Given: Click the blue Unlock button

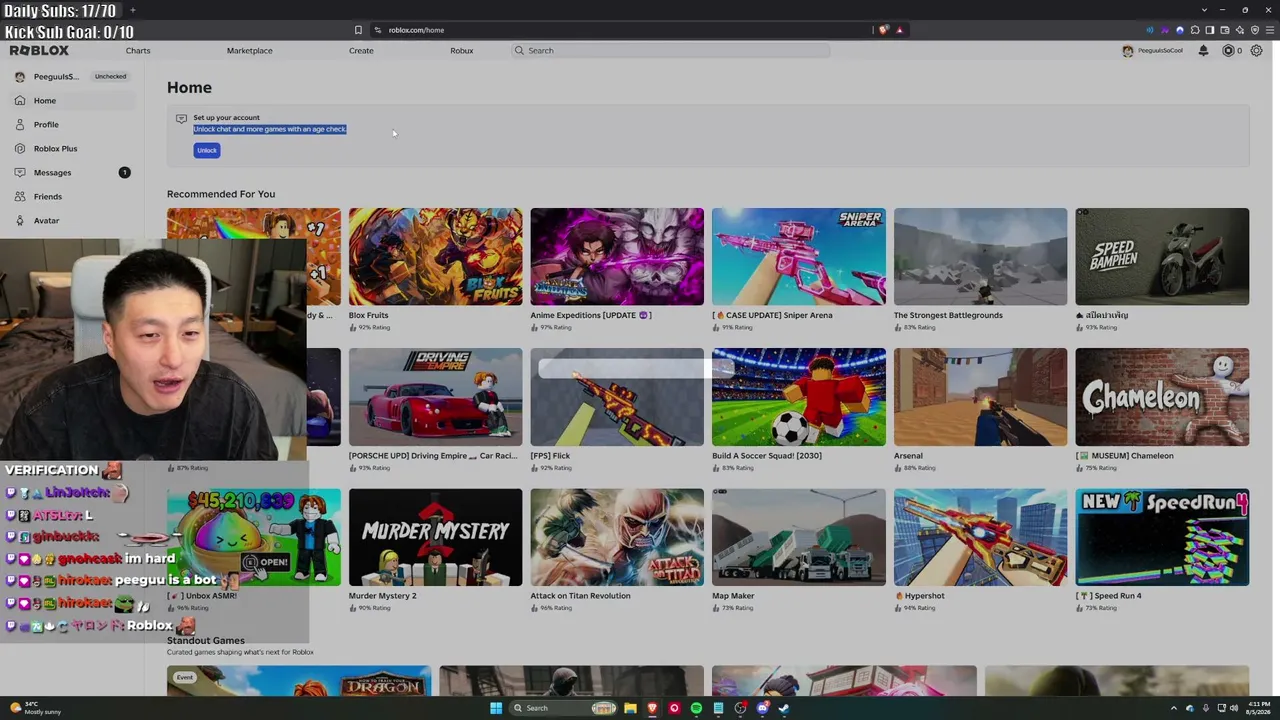Looking at the screenshot, I should (207, 150).
